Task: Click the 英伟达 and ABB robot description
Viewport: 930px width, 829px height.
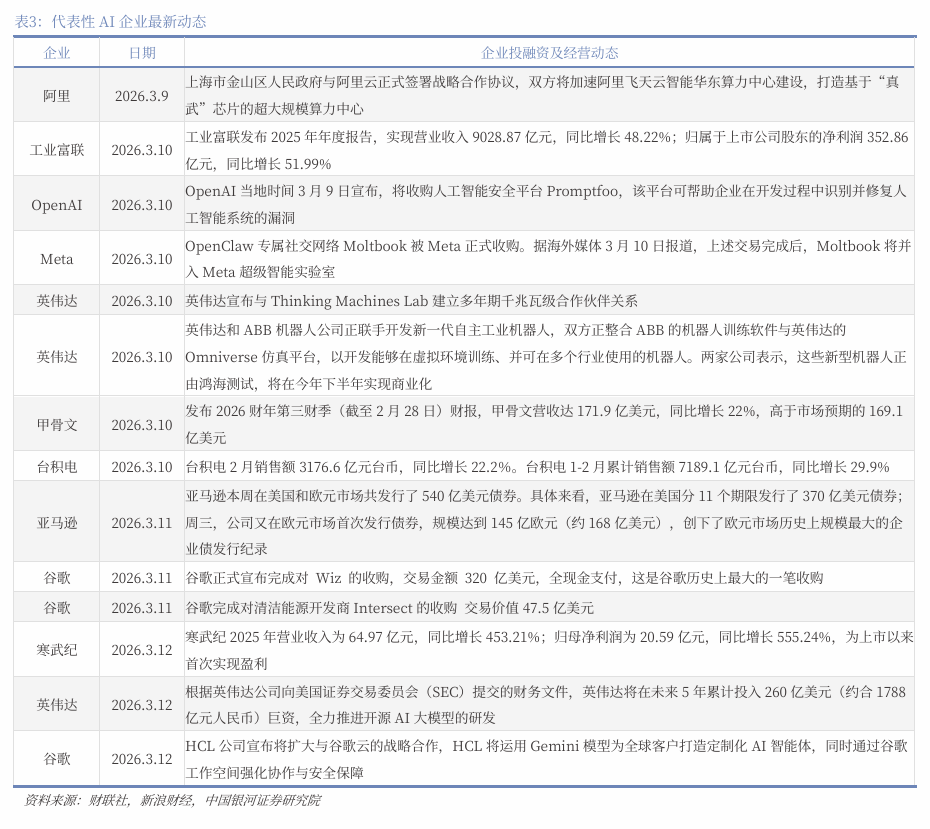Action: click(x=547, y=356)
